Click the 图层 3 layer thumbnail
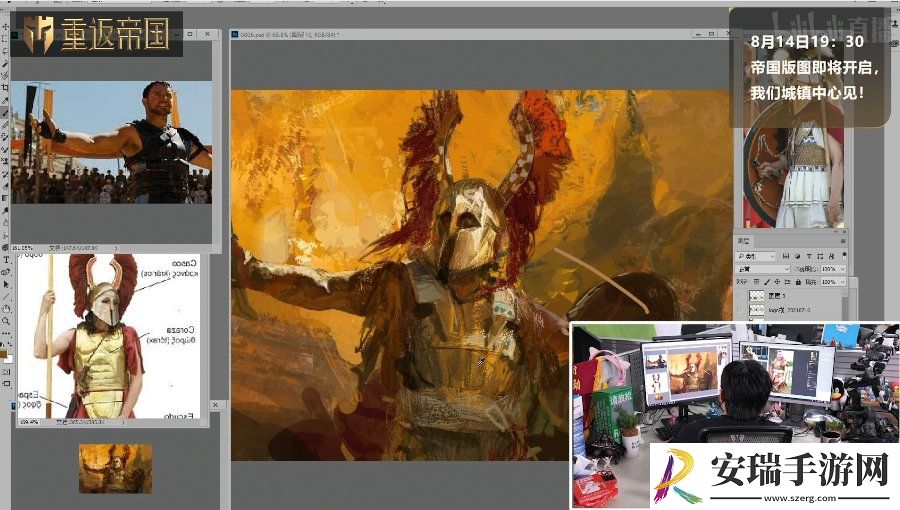This screenshot has height=510, width=900. 757,295
